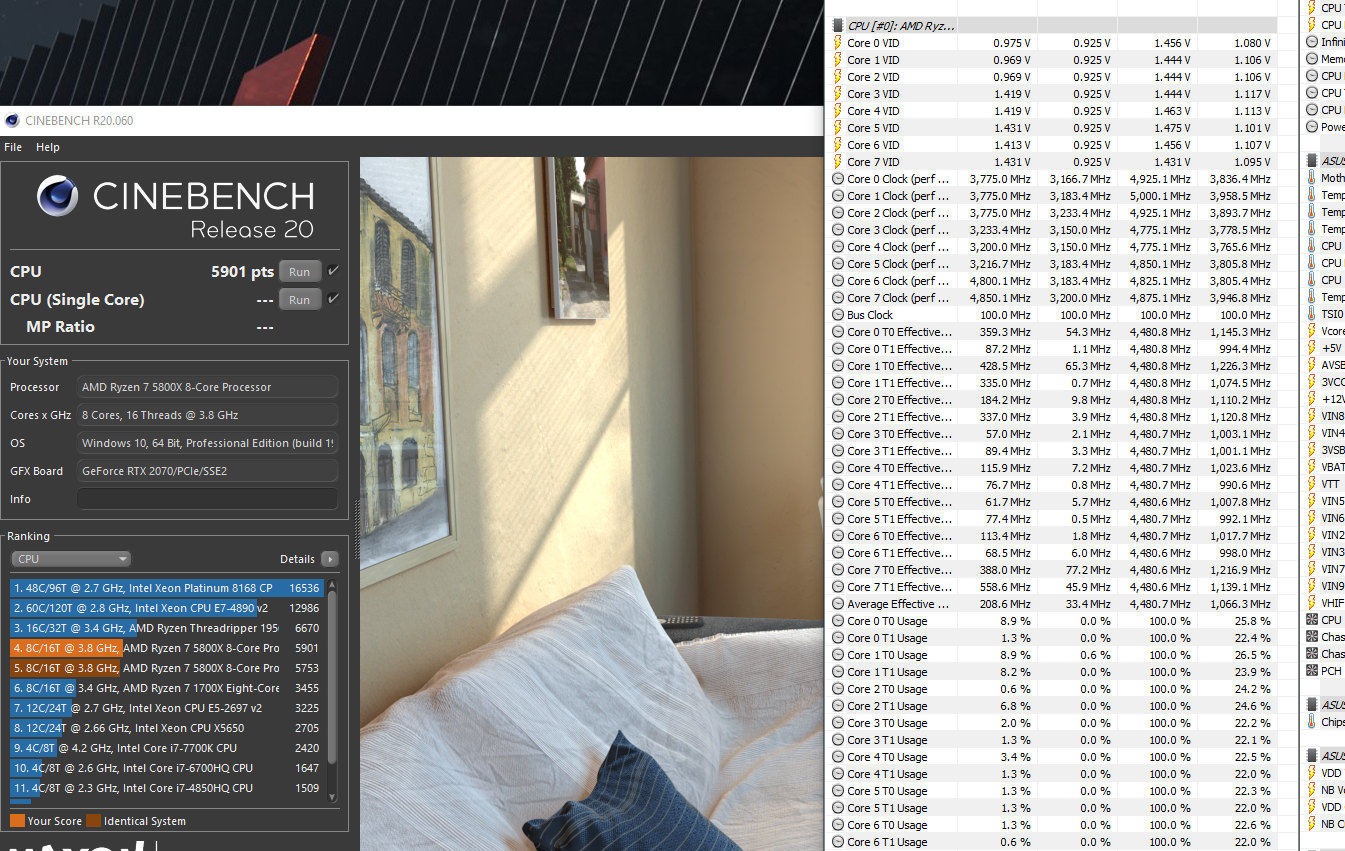
Task: Click the Core 3 VID lightning icon
Action: click(838, 94)
